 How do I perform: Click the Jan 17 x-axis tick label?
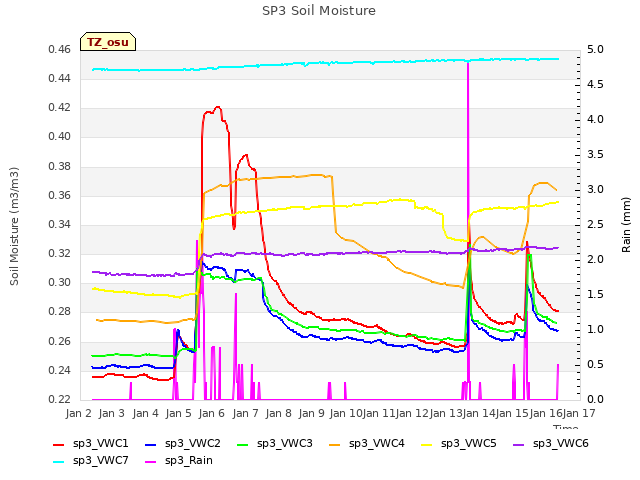click(579, 413)
